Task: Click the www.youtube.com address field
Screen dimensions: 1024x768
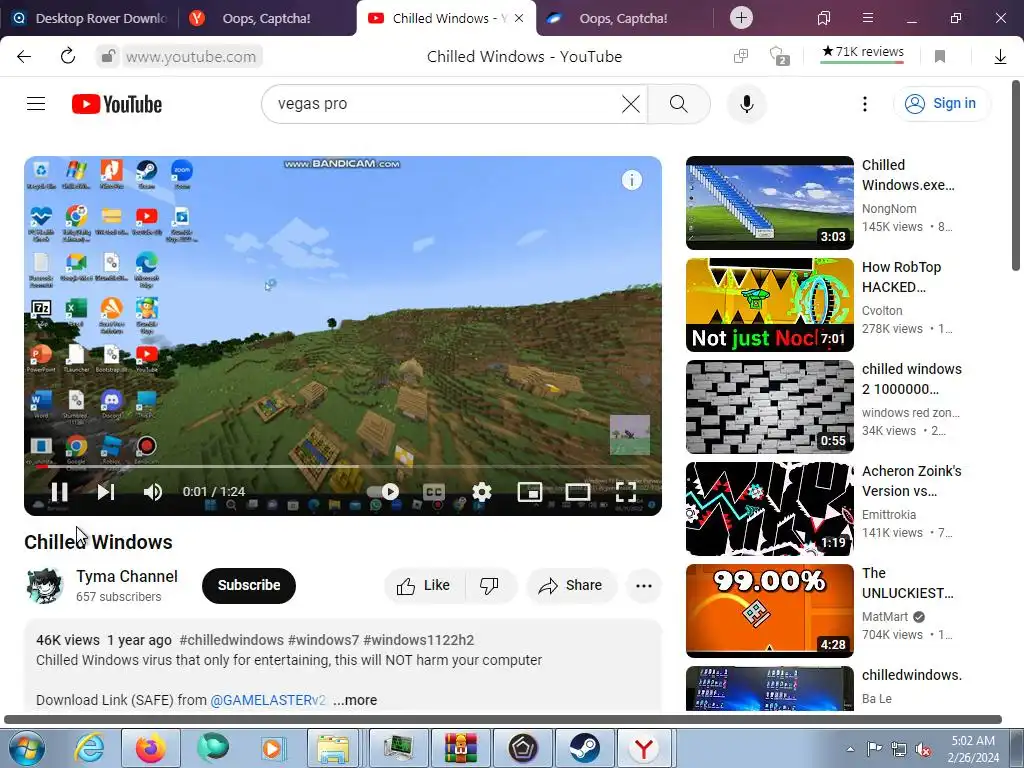Action: (191, 57)
